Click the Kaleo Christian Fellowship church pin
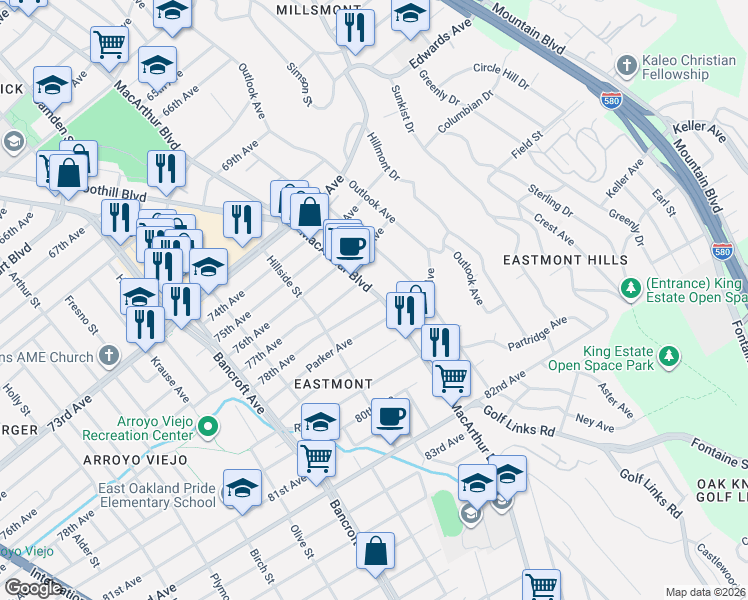 [627, 66]
